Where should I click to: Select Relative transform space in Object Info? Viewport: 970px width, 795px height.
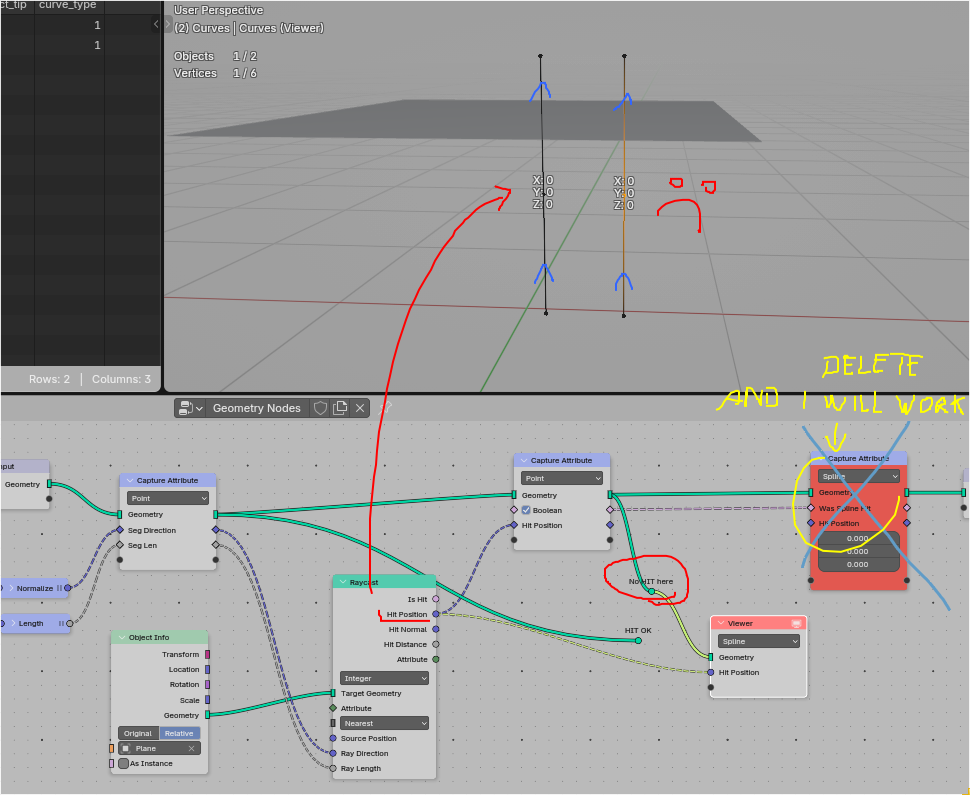pyautogui.click(x=179, y=733)
